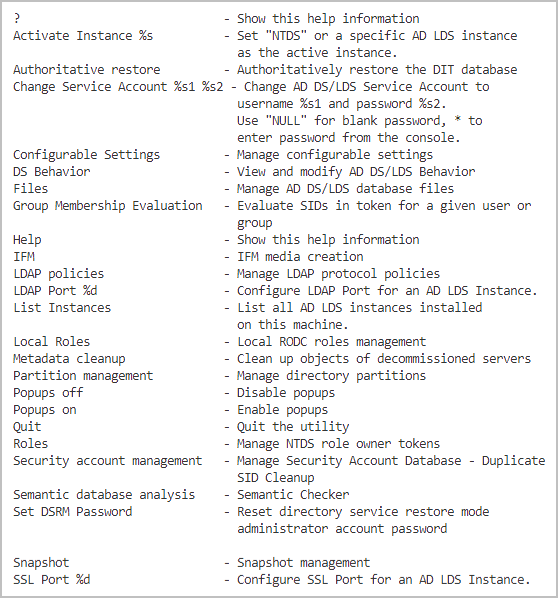The image size is (558, 598).
Task: Click the "LDAP Port %d" command text
Action: click(55, 291)
